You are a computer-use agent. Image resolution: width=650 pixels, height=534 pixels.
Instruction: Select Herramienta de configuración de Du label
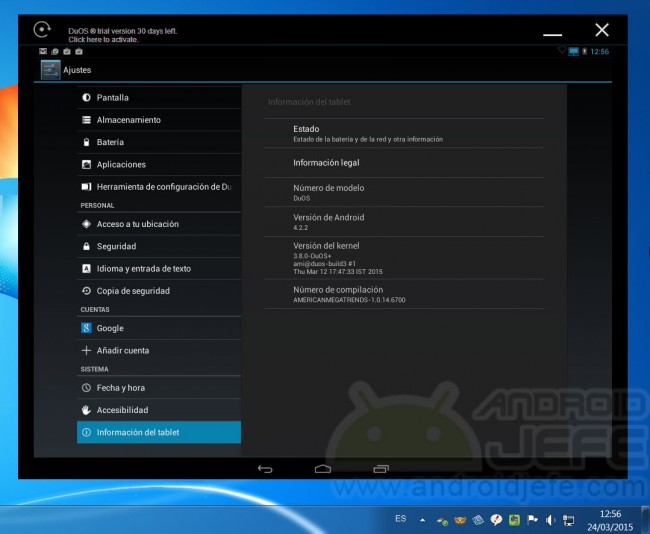164,187
